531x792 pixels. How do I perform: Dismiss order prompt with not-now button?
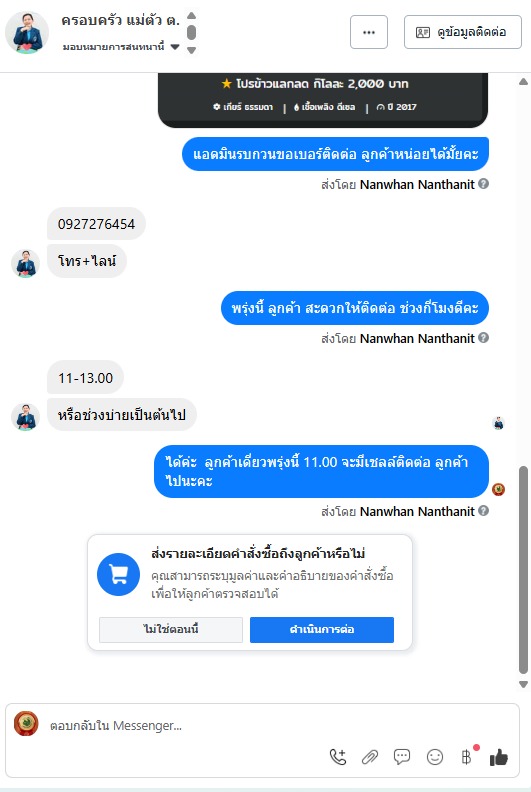coord(171,629)
